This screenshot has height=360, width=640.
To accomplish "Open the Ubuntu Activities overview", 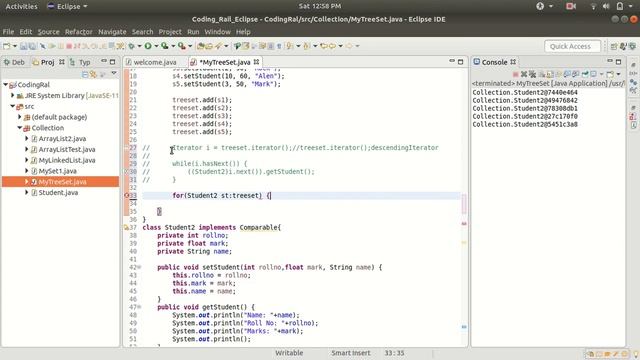I will tap(21, 6).
